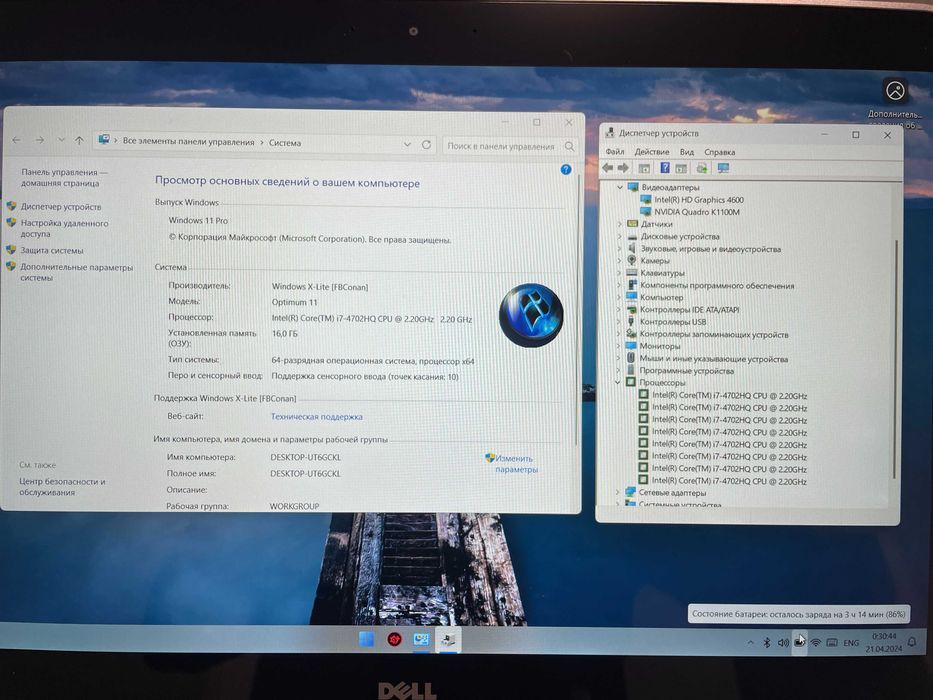Screen dimensions: 933x700
Task: Expand Звуковые, игровые и видеоустройства category
Action: pos(619,249)
